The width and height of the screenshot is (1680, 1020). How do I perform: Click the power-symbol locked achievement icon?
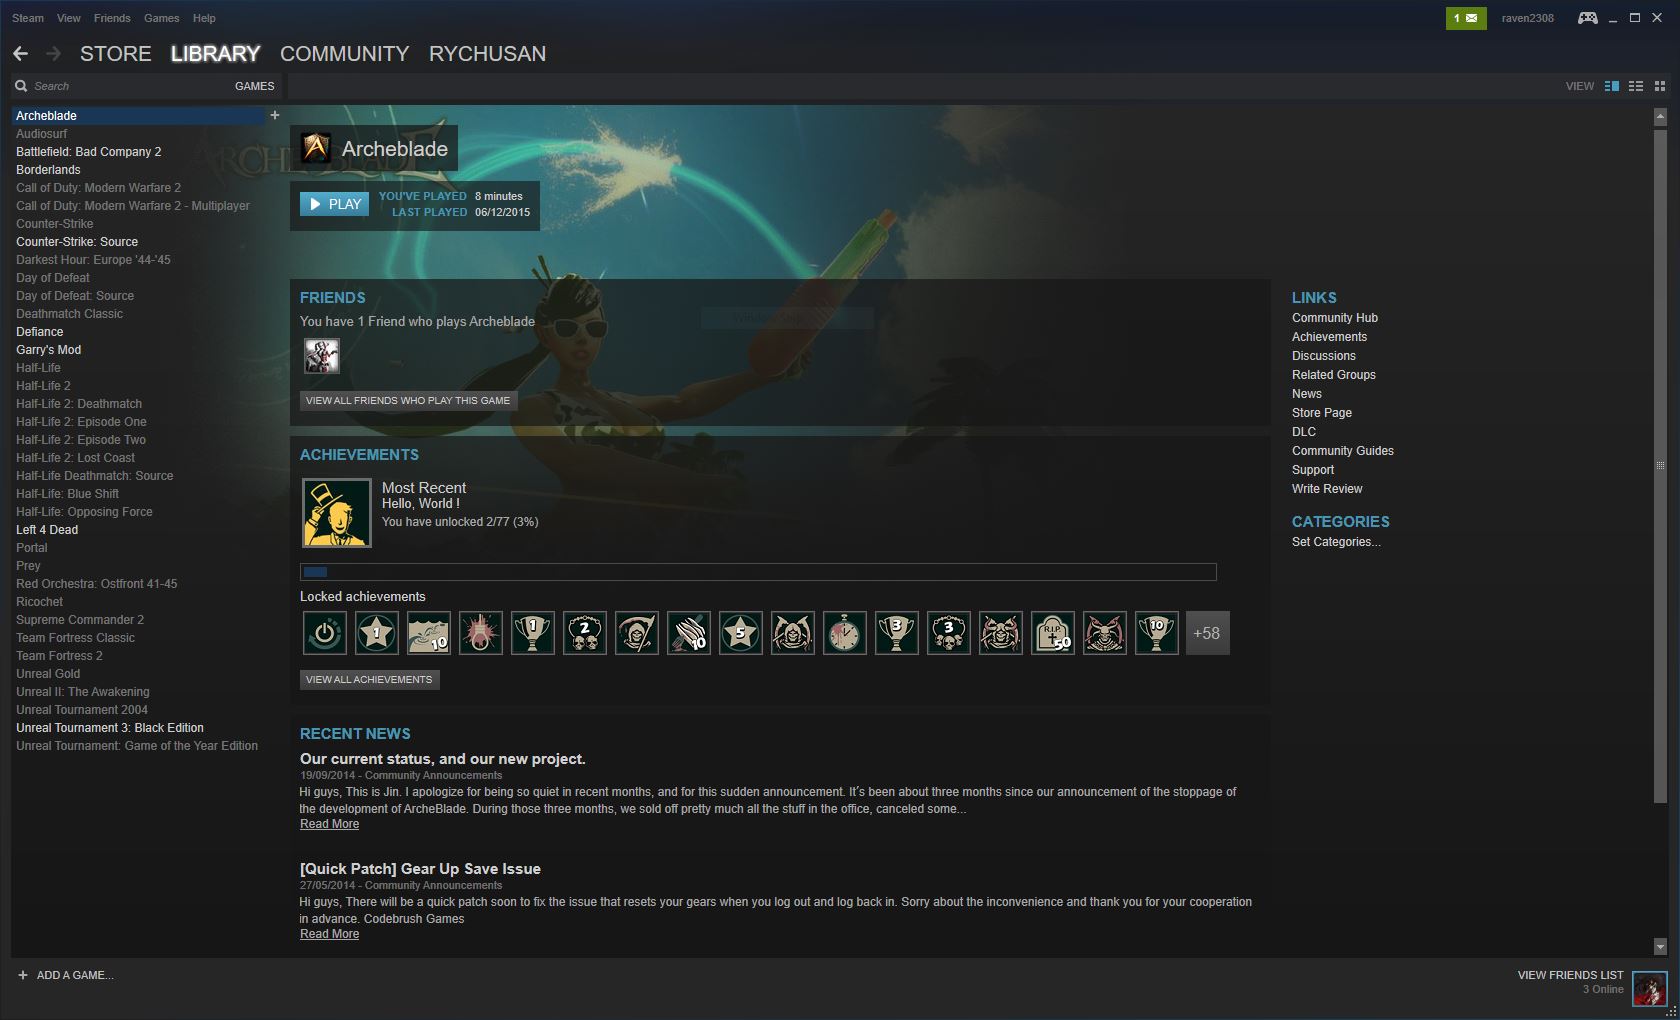pyautogui.click(x=325, y=633)
